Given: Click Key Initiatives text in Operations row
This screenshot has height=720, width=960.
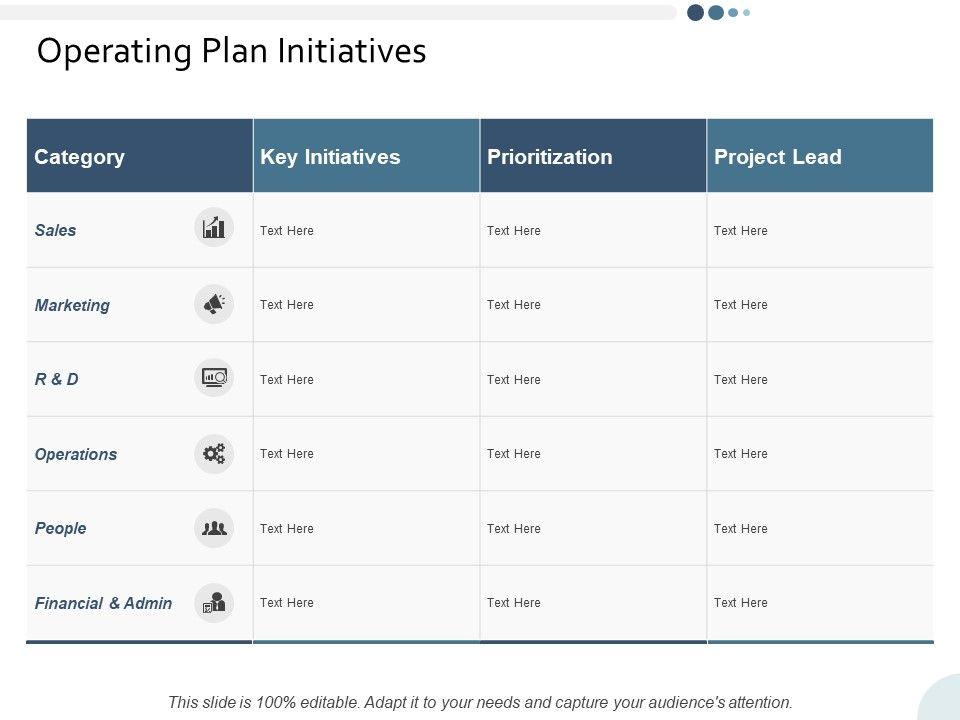Looking at the screenshot, I should point(287,454).
